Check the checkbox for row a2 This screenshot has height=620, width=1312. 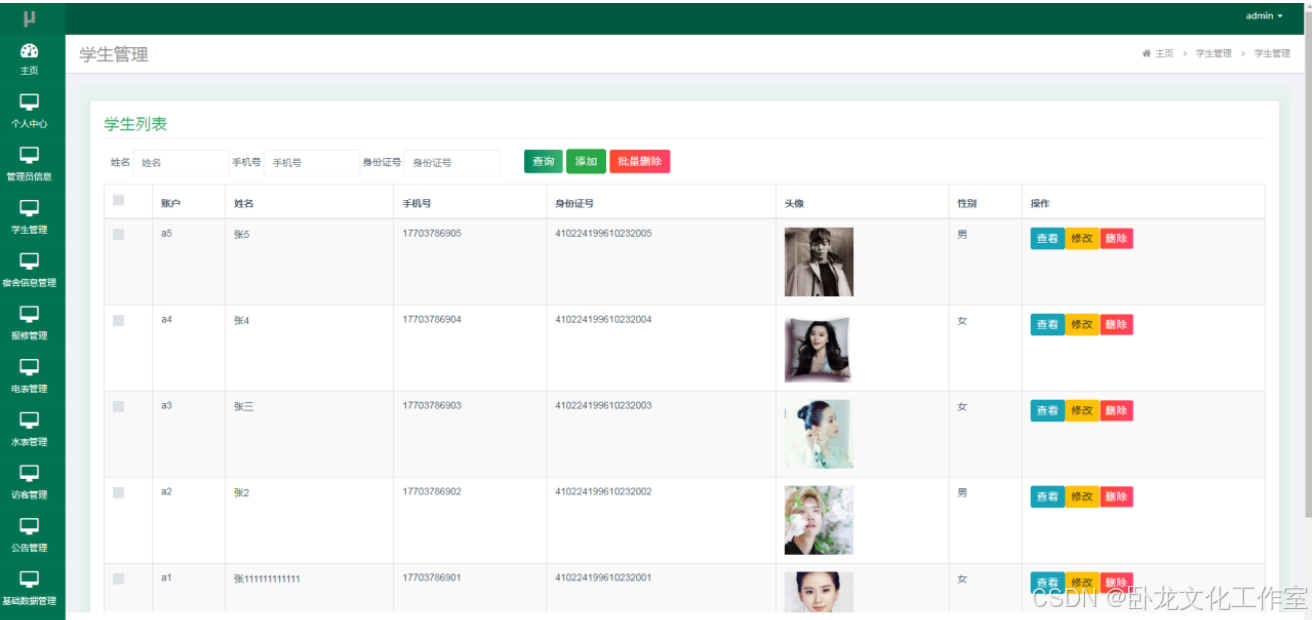(x=118, y=492)
